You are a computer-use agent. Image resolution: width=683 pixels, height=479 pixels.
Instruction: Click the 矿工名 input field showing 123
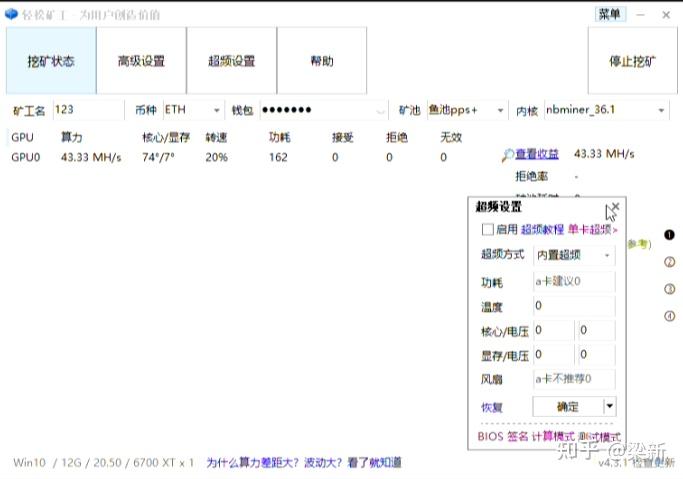tap(88, 110)
